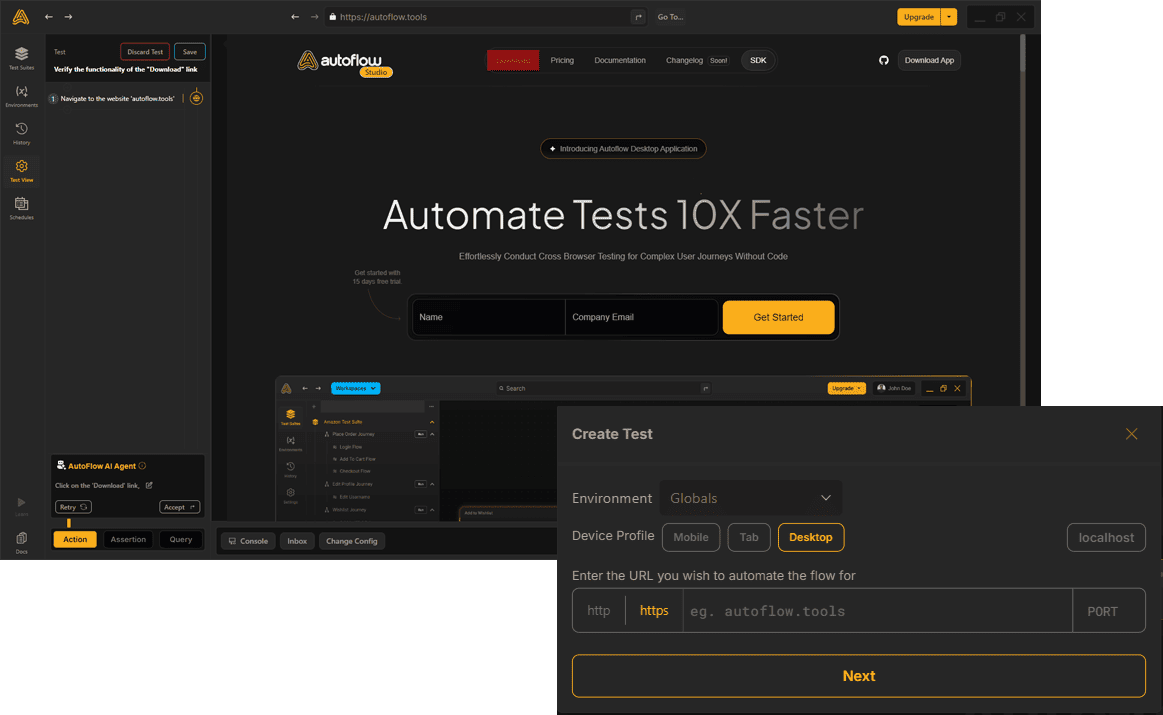Open the Workspaces dropdown in the preview image
Screen dimensions: 1163x715
pyautogui.click(x=355, y=388)
